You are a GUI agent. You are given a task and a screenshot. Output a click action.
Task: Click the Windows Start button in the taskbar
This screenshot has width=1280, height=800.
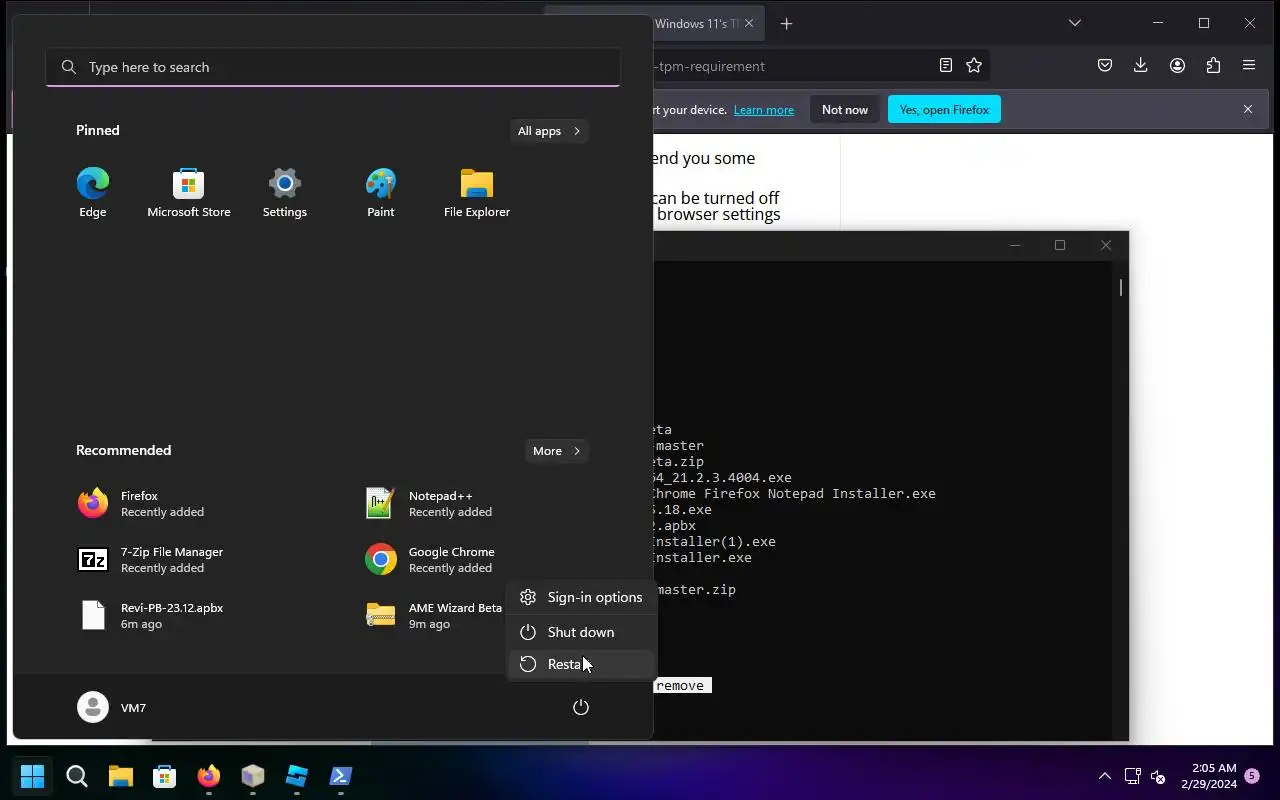click(32, 776)
